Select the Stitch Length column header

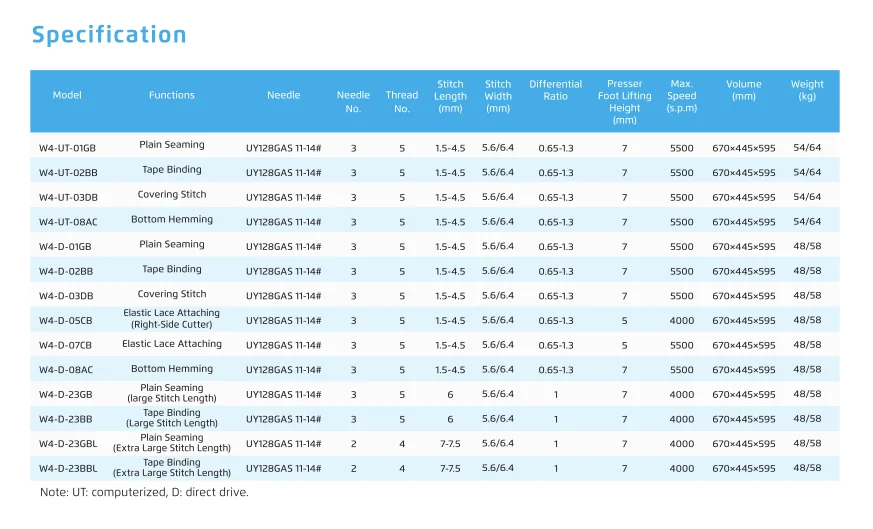[x=450, y=96]
